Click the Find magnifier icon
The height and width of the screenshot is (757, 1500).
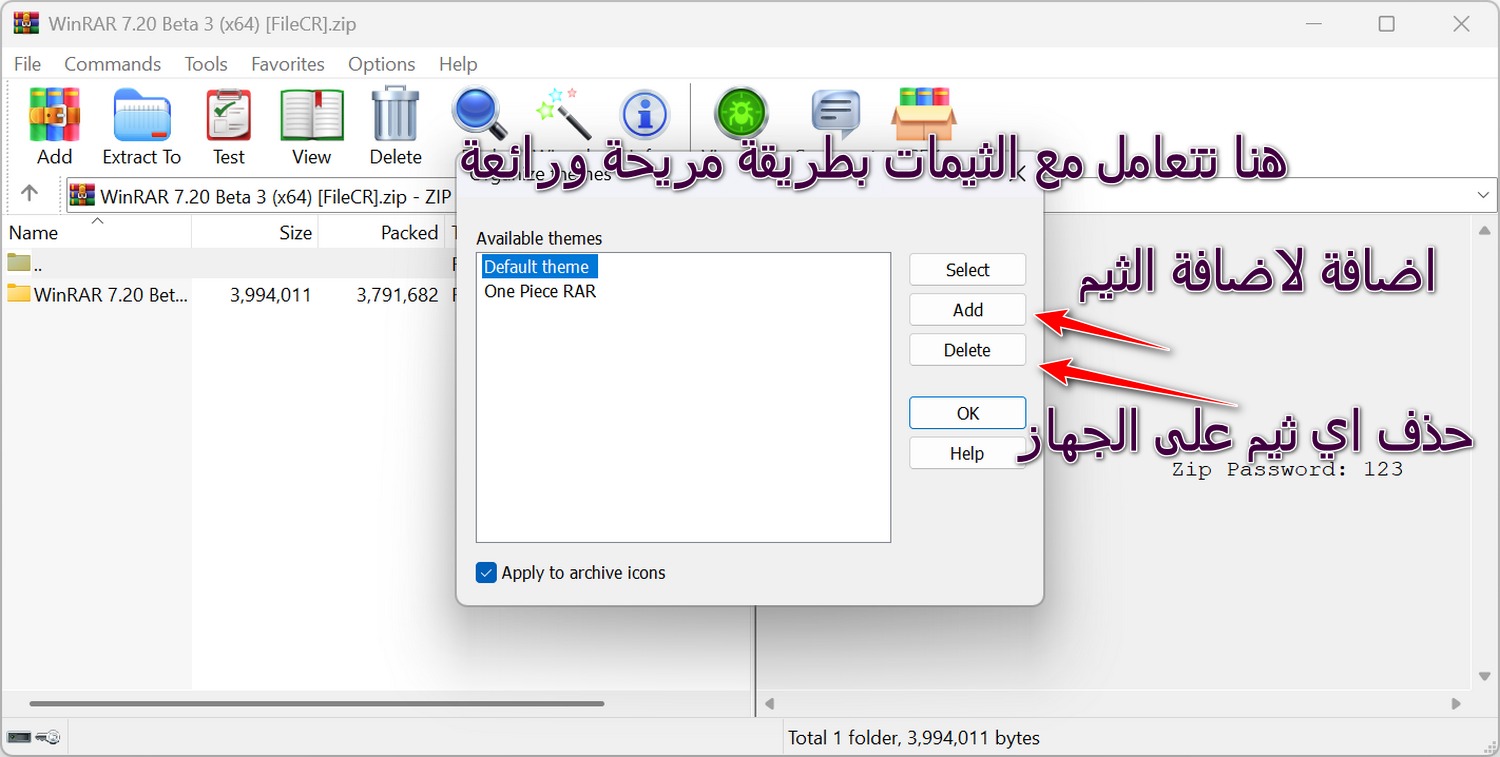coord(478,112)
